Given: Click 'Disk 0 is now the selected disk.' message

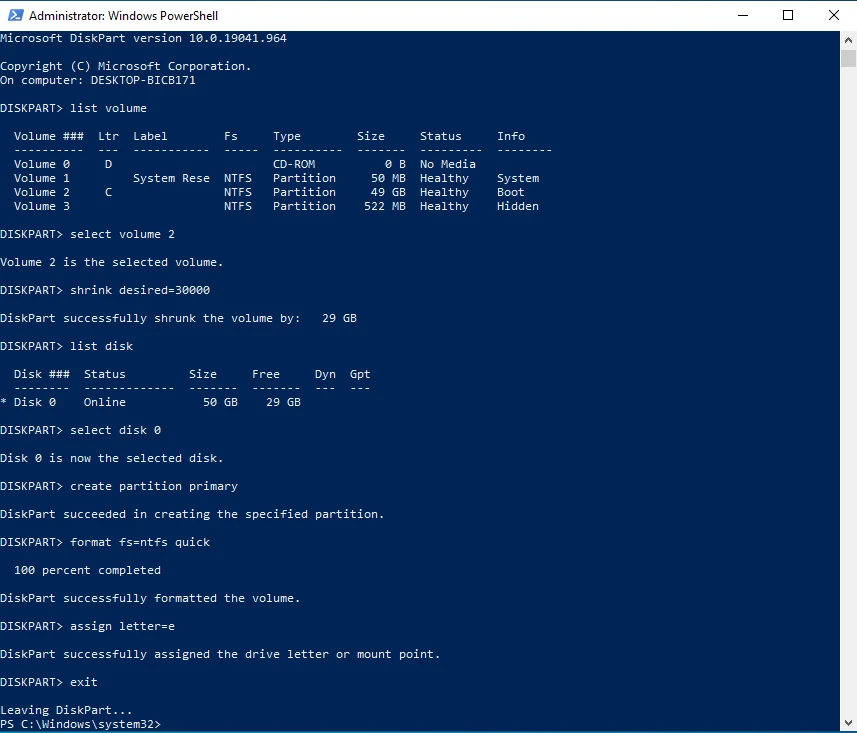Looking at the screenshot, I should pyautogui.click(x=111, y=458).
